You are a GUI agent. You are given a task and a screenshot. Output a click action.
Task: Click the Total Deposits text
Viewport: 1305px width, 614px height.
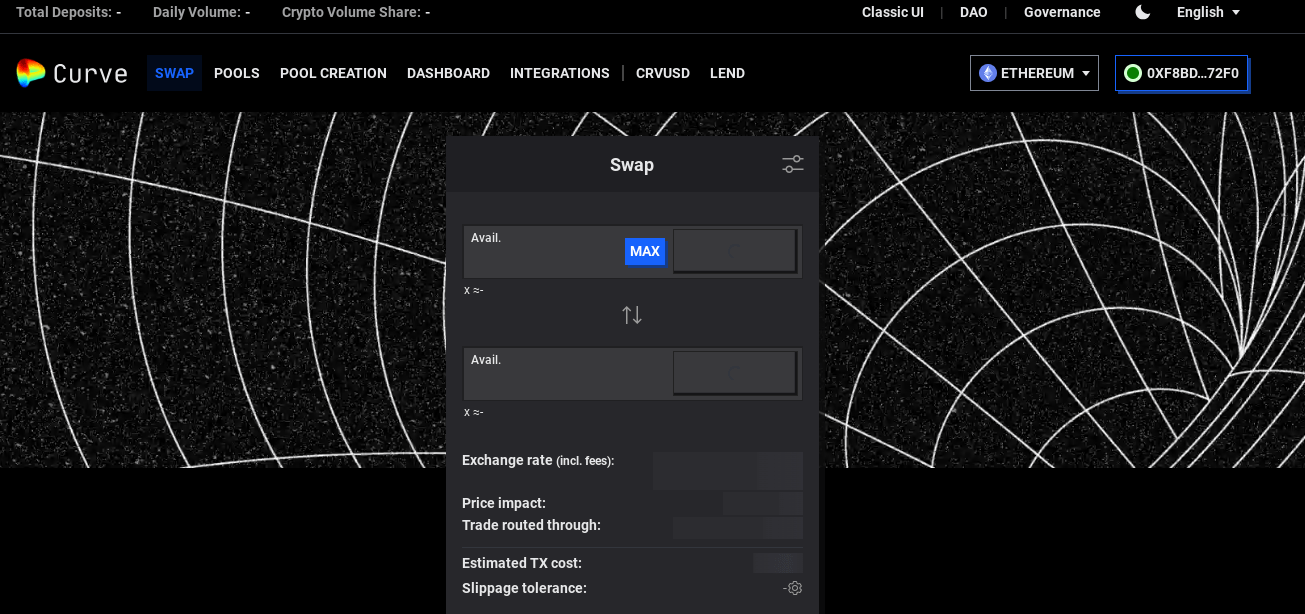pos(69,12)
